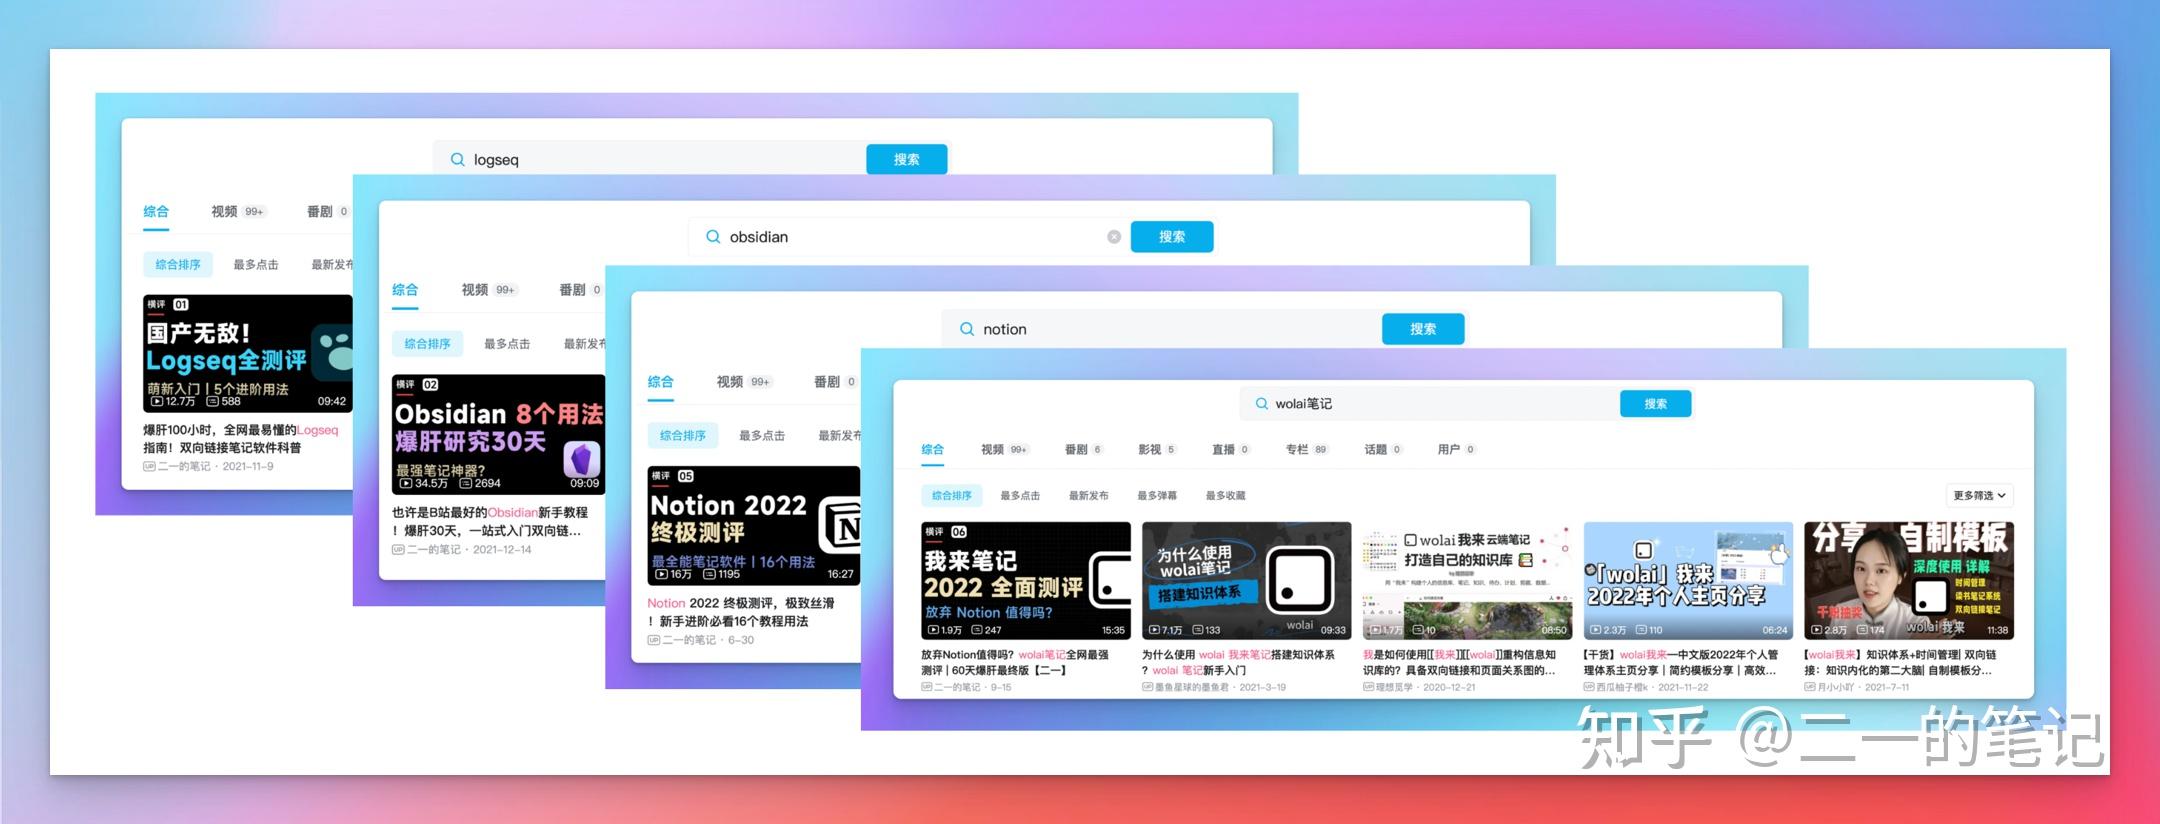Sort by 最多收藏 in the wolai笔记 window
This screenshot has height=824, width=2160.
1226,496
